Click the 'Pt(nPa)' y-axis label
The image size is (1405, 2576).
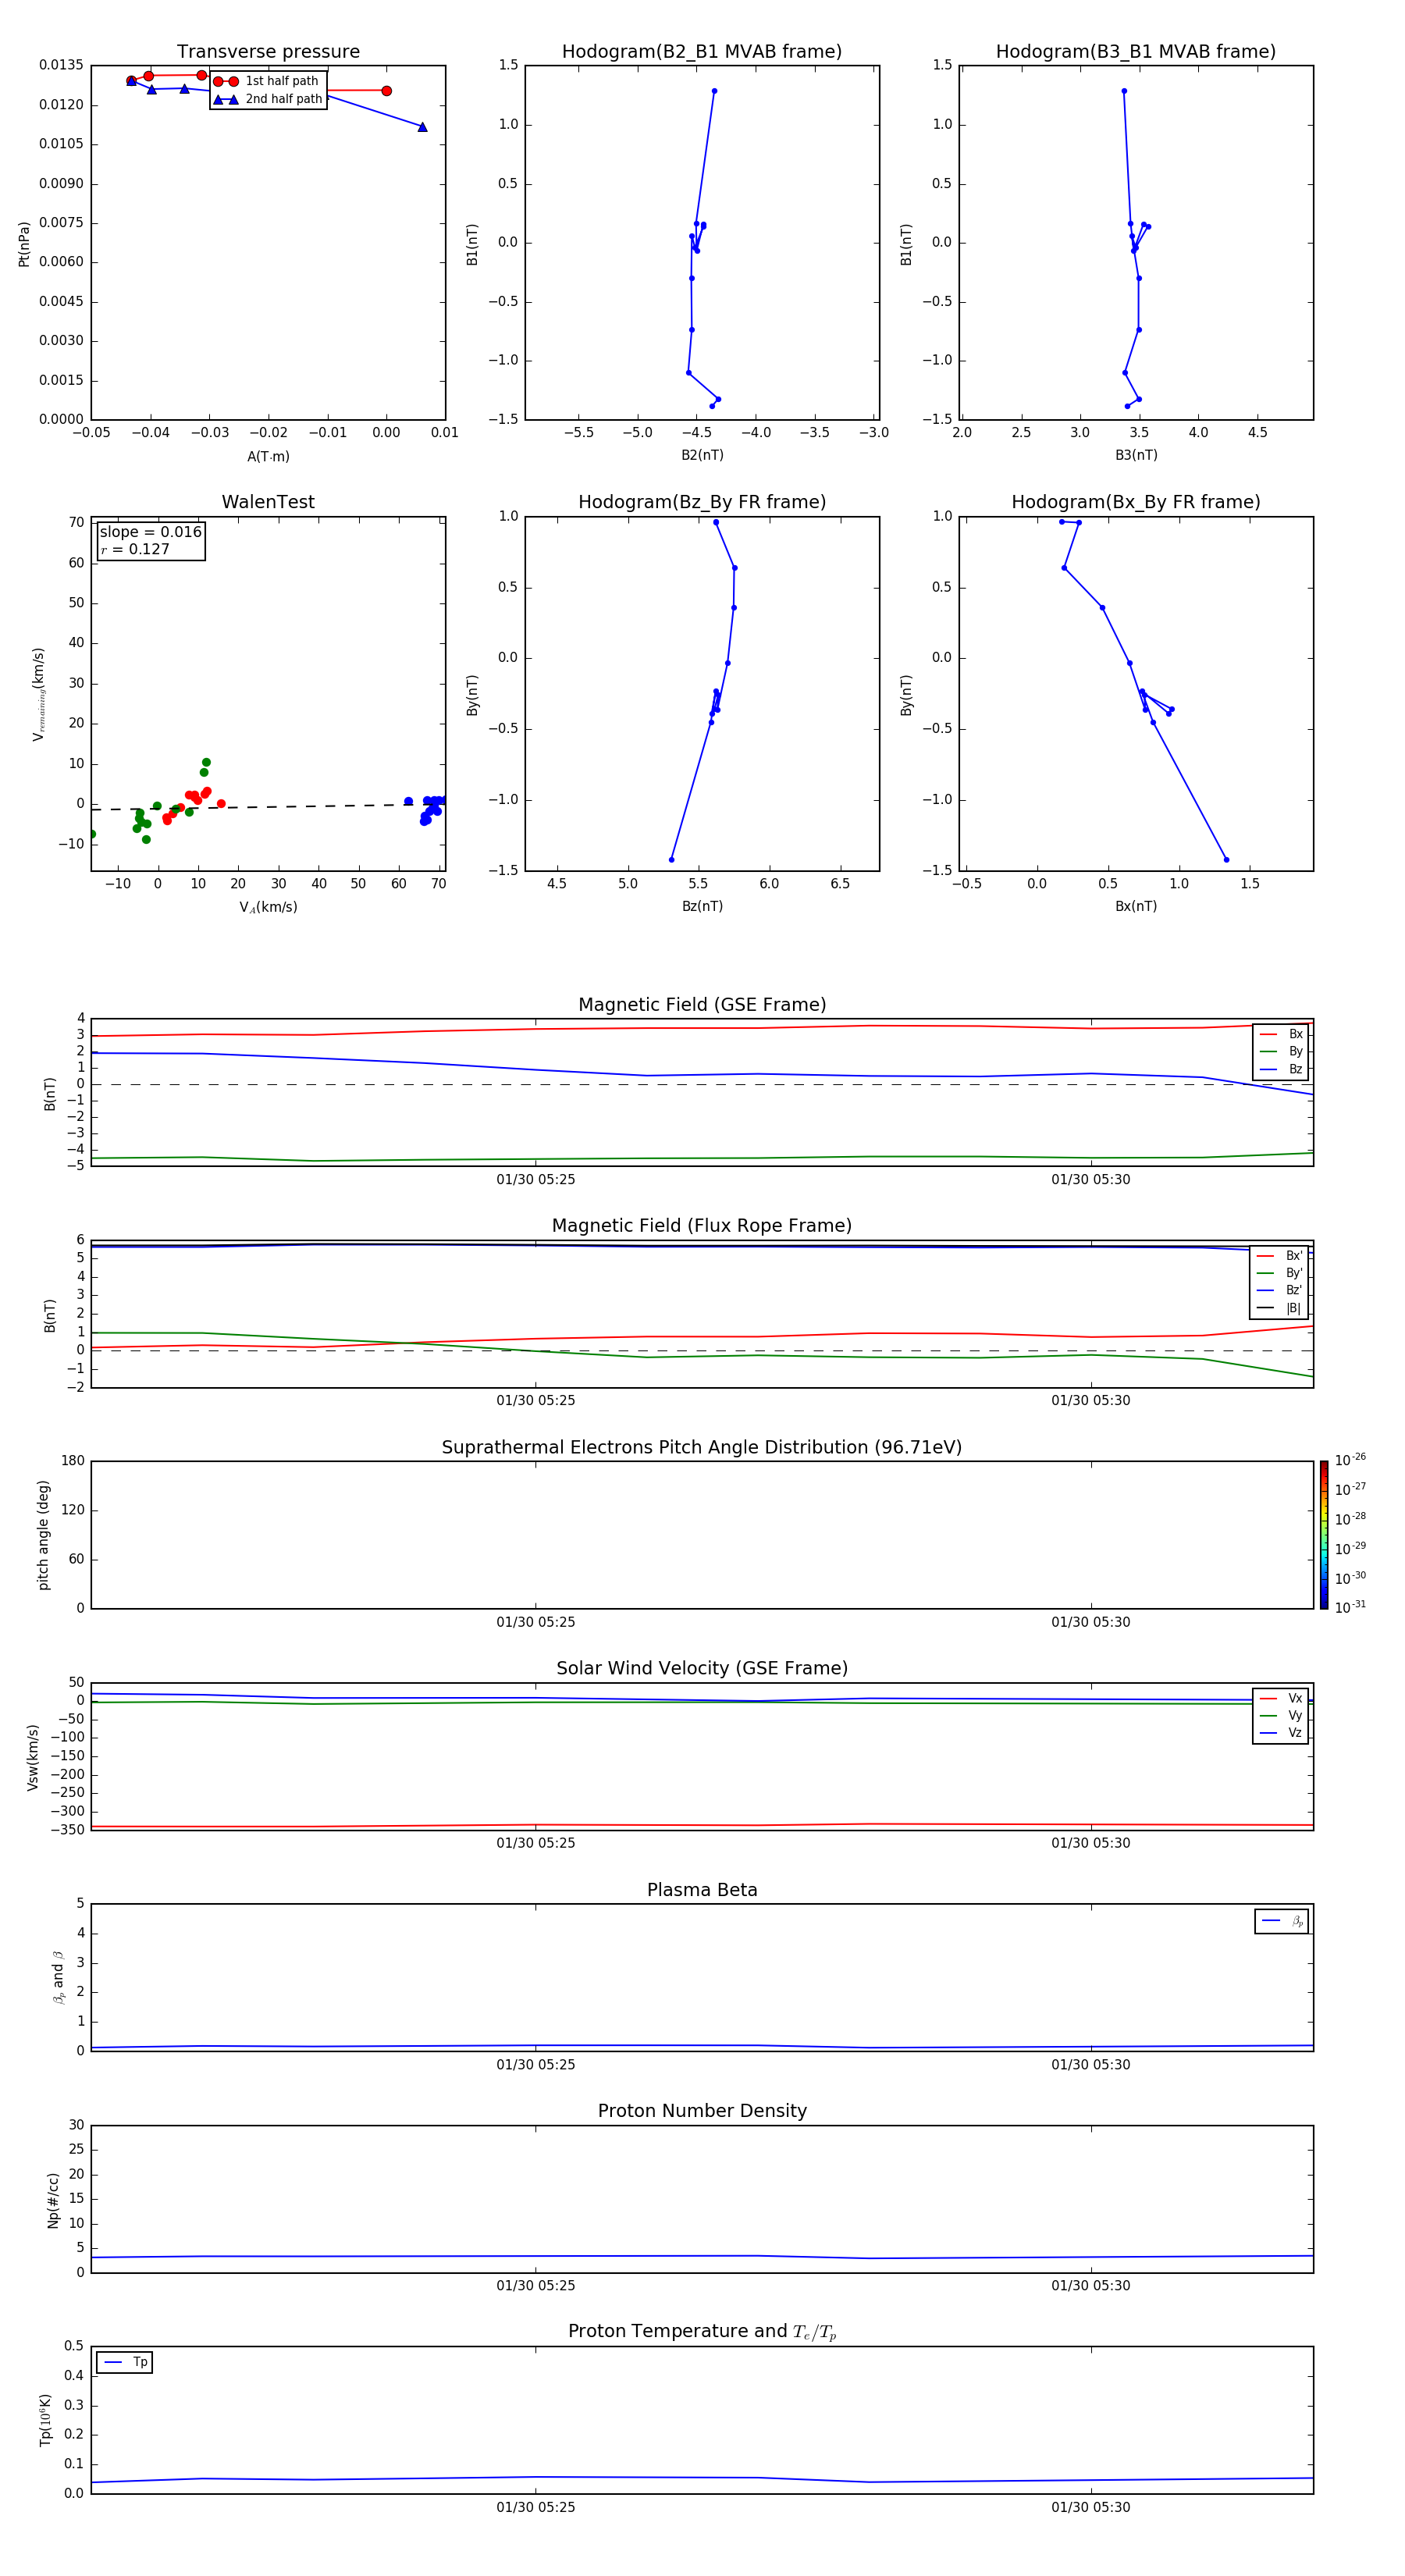(x=24, y=244)
